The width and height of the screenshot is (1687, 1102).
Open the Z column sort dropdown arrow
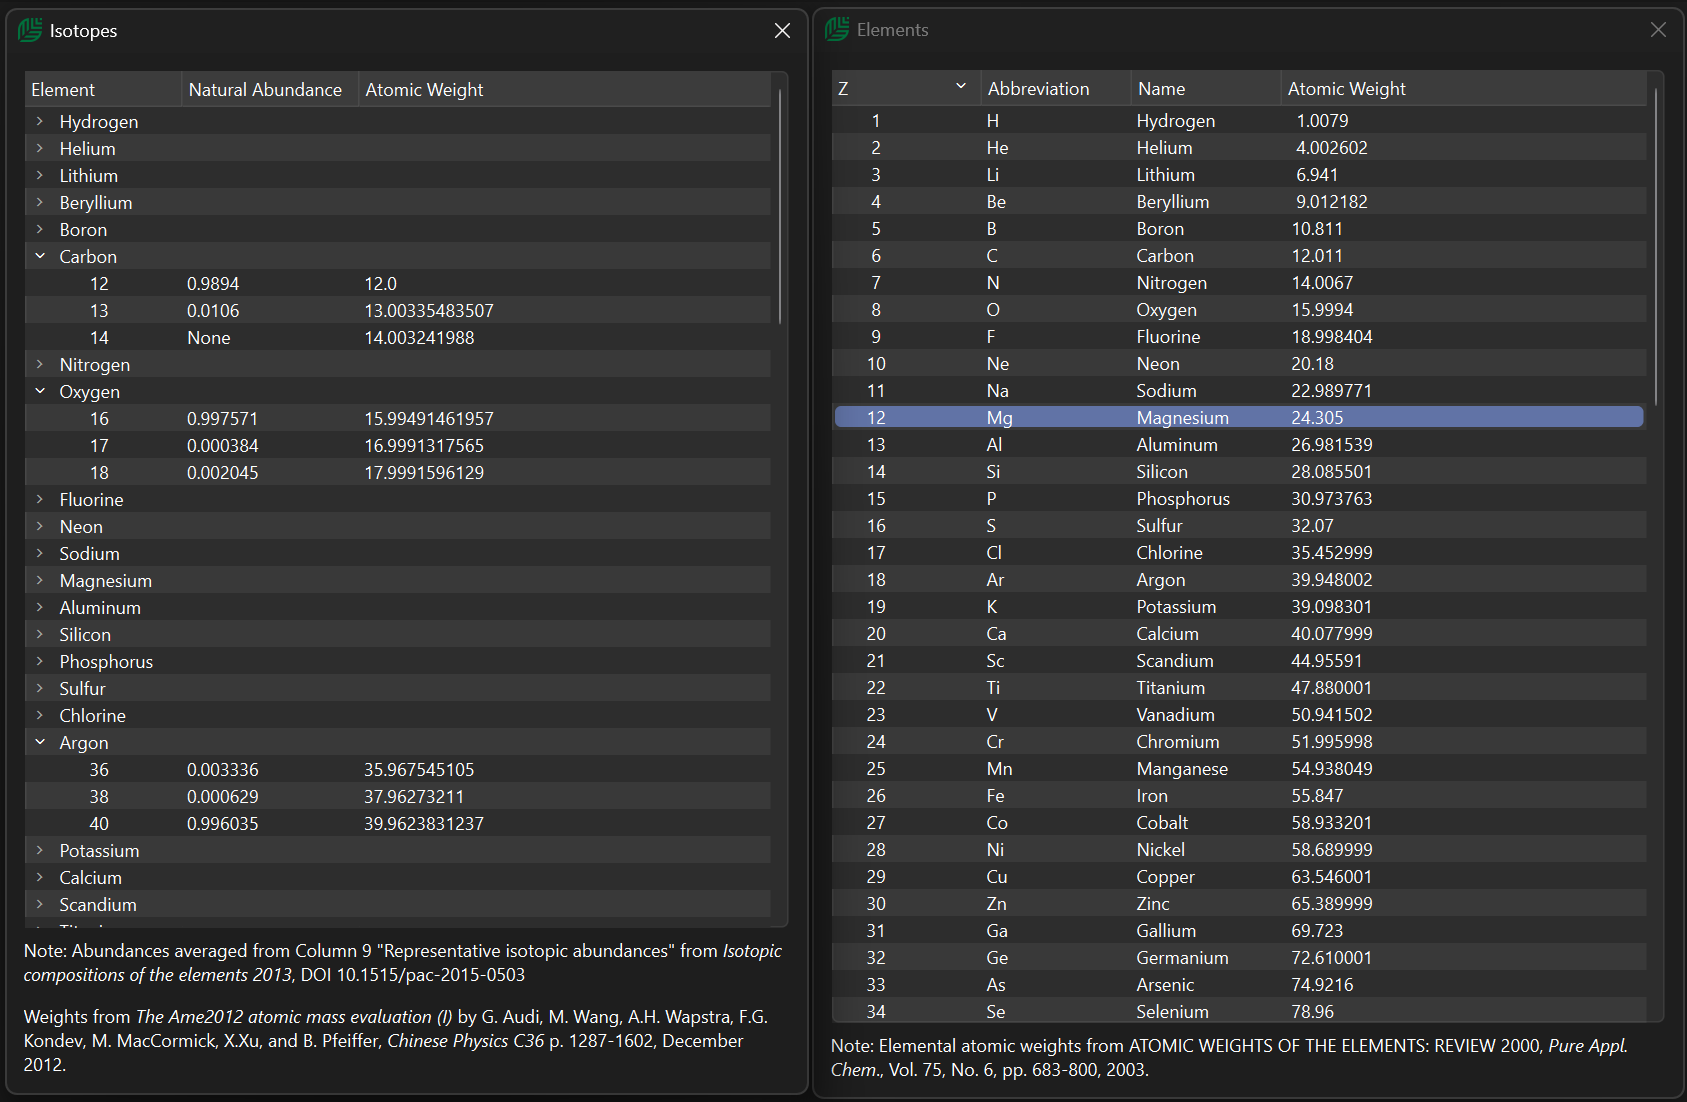(961, 87)
